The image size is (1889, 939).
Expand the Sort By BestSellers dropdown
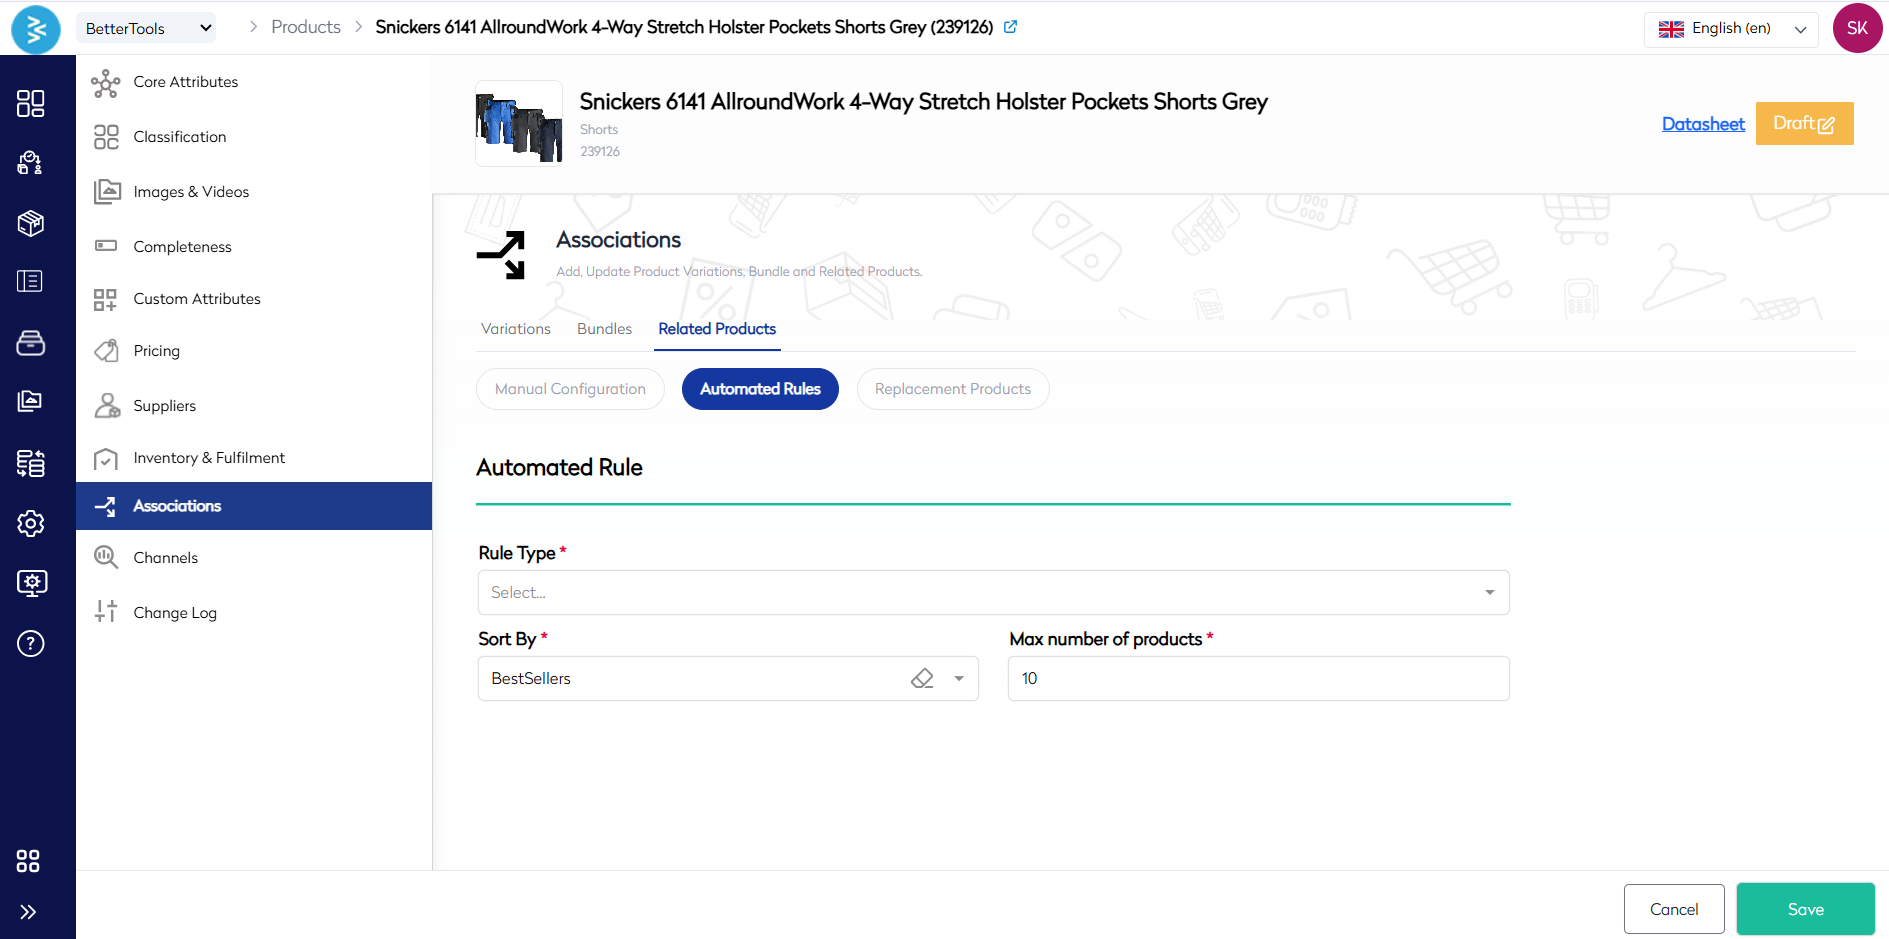pyautogui.click(x=959, y=679)
